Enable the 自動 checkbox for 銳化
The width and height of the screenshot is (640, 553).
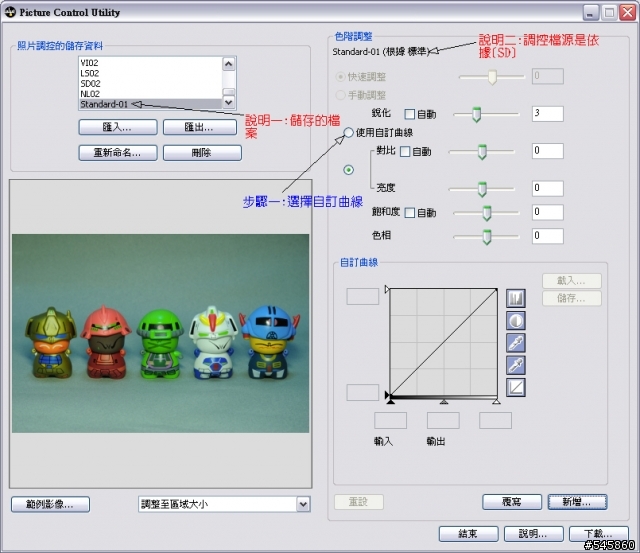pos(409,114)
